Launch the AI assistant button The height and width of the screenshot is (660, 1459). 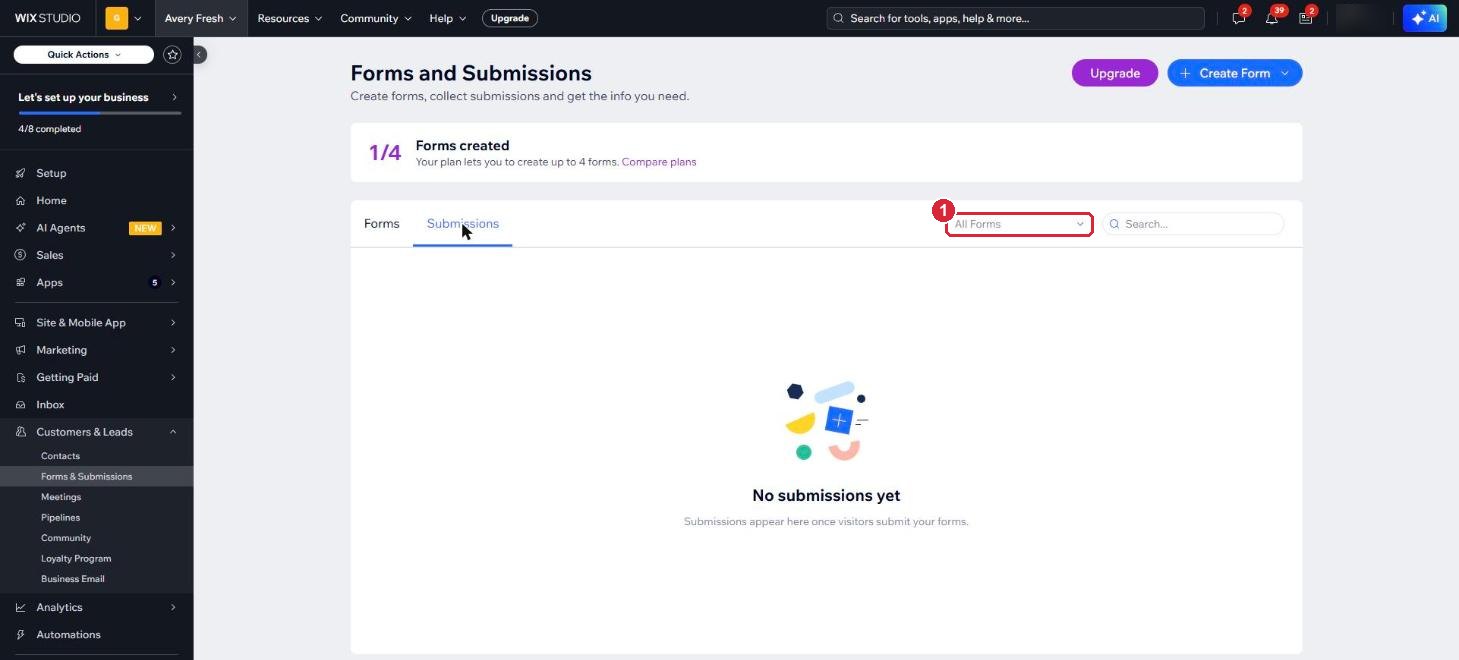pyautogui.click(x=1425, y=18)
